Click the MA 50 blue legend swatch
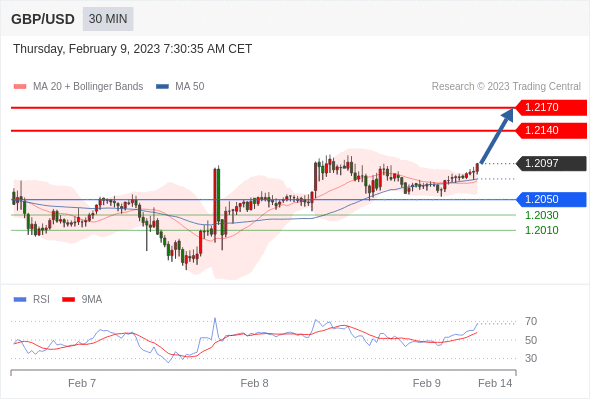Image resolution: width=590 pixels, height=400 pixels. [x=163, y=87]
